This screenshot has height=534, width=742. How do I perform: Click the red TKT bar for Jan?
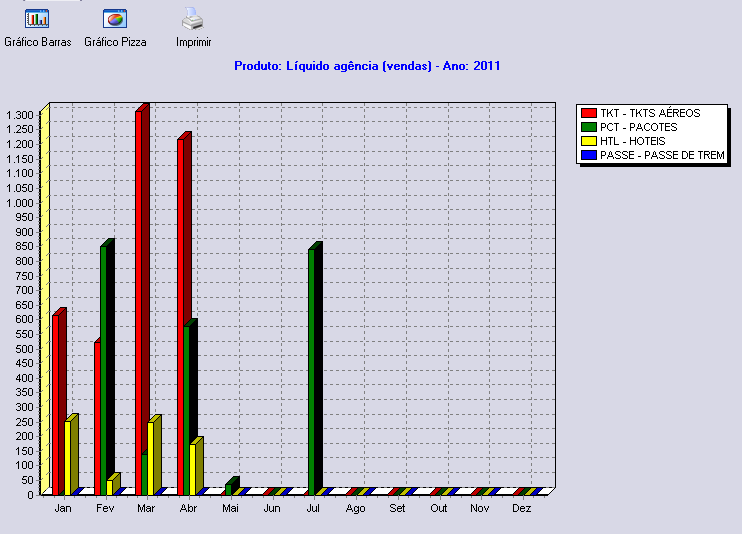(x=56, y=405)
